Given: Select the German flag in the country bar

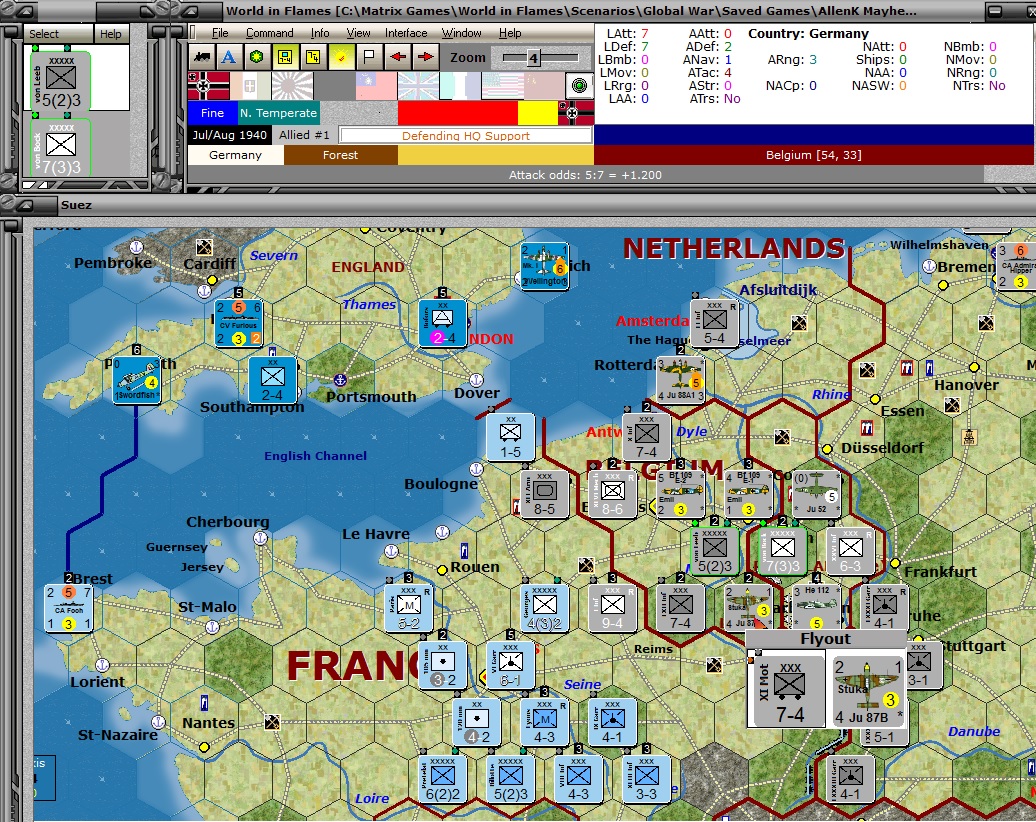Looking at the screenshot, I should pyautogui.click(x=209, y=86).
